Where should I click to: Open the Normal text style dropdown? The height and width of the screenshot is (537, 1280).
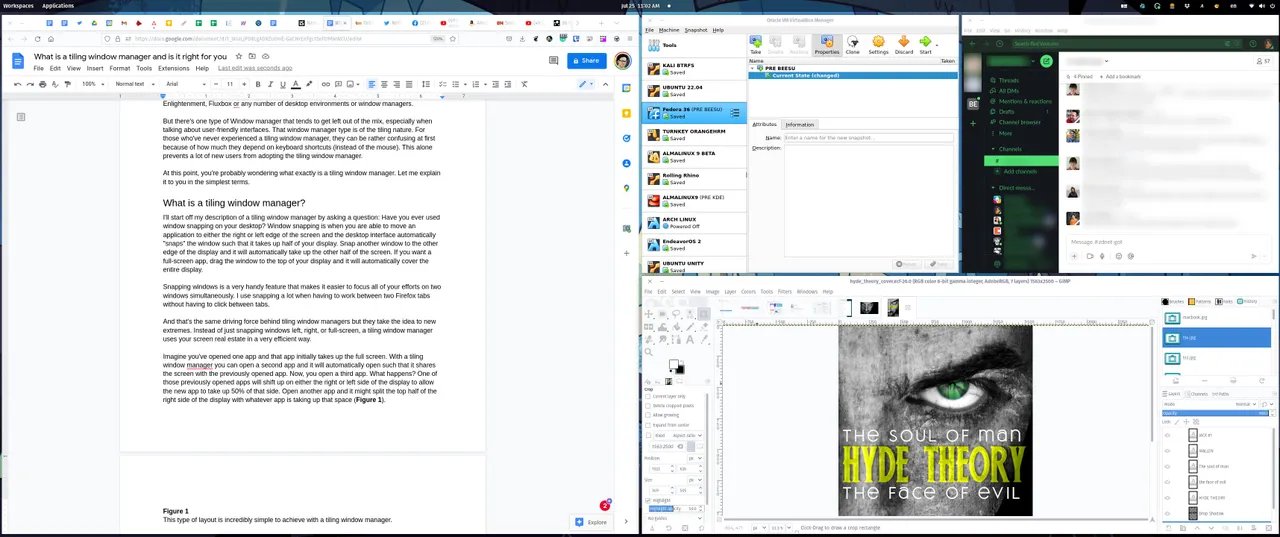point(135,84)
